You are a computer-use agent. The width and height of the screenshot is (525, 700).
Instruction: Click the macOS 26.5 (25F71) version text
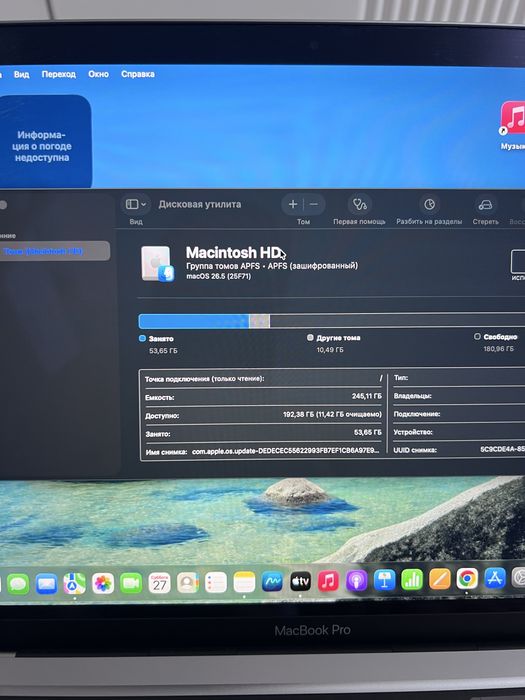click(x=218, y=276)
